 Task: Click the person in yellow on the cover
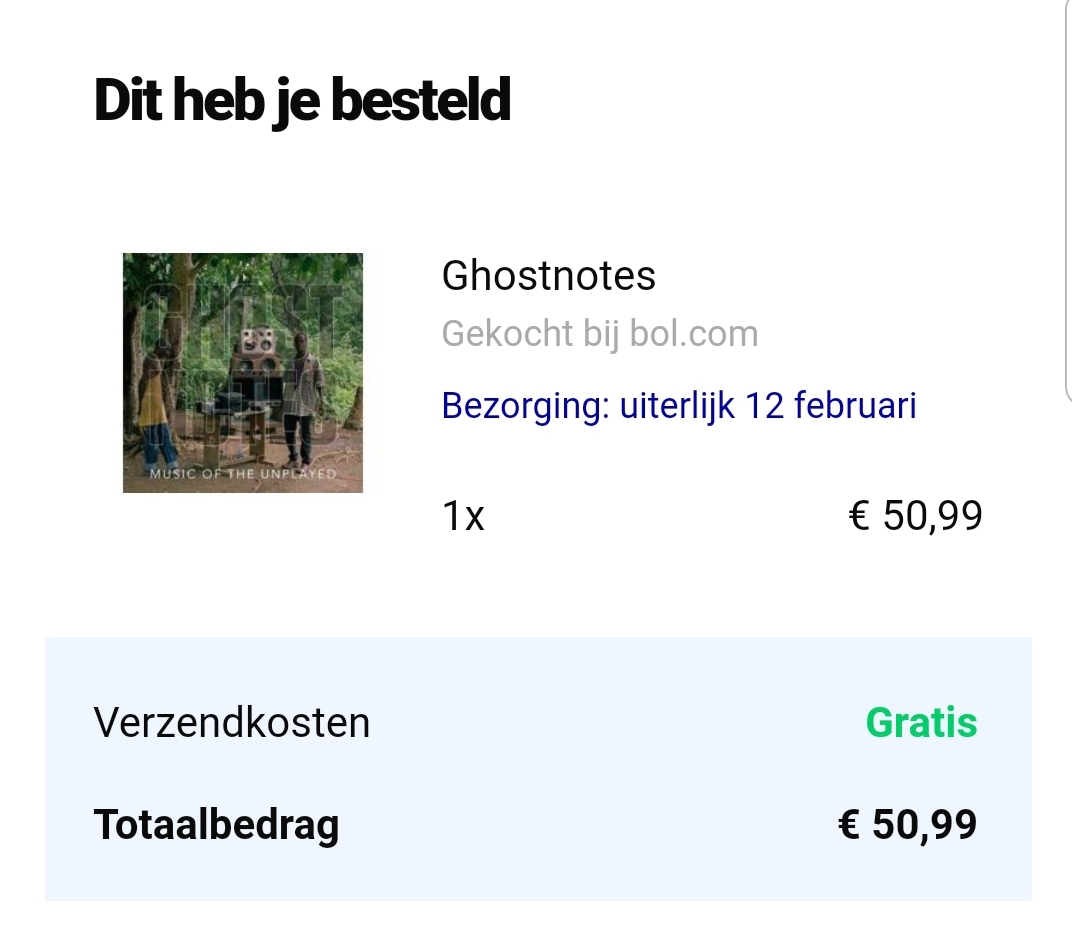pyautogui.click(x=157, y=400)
